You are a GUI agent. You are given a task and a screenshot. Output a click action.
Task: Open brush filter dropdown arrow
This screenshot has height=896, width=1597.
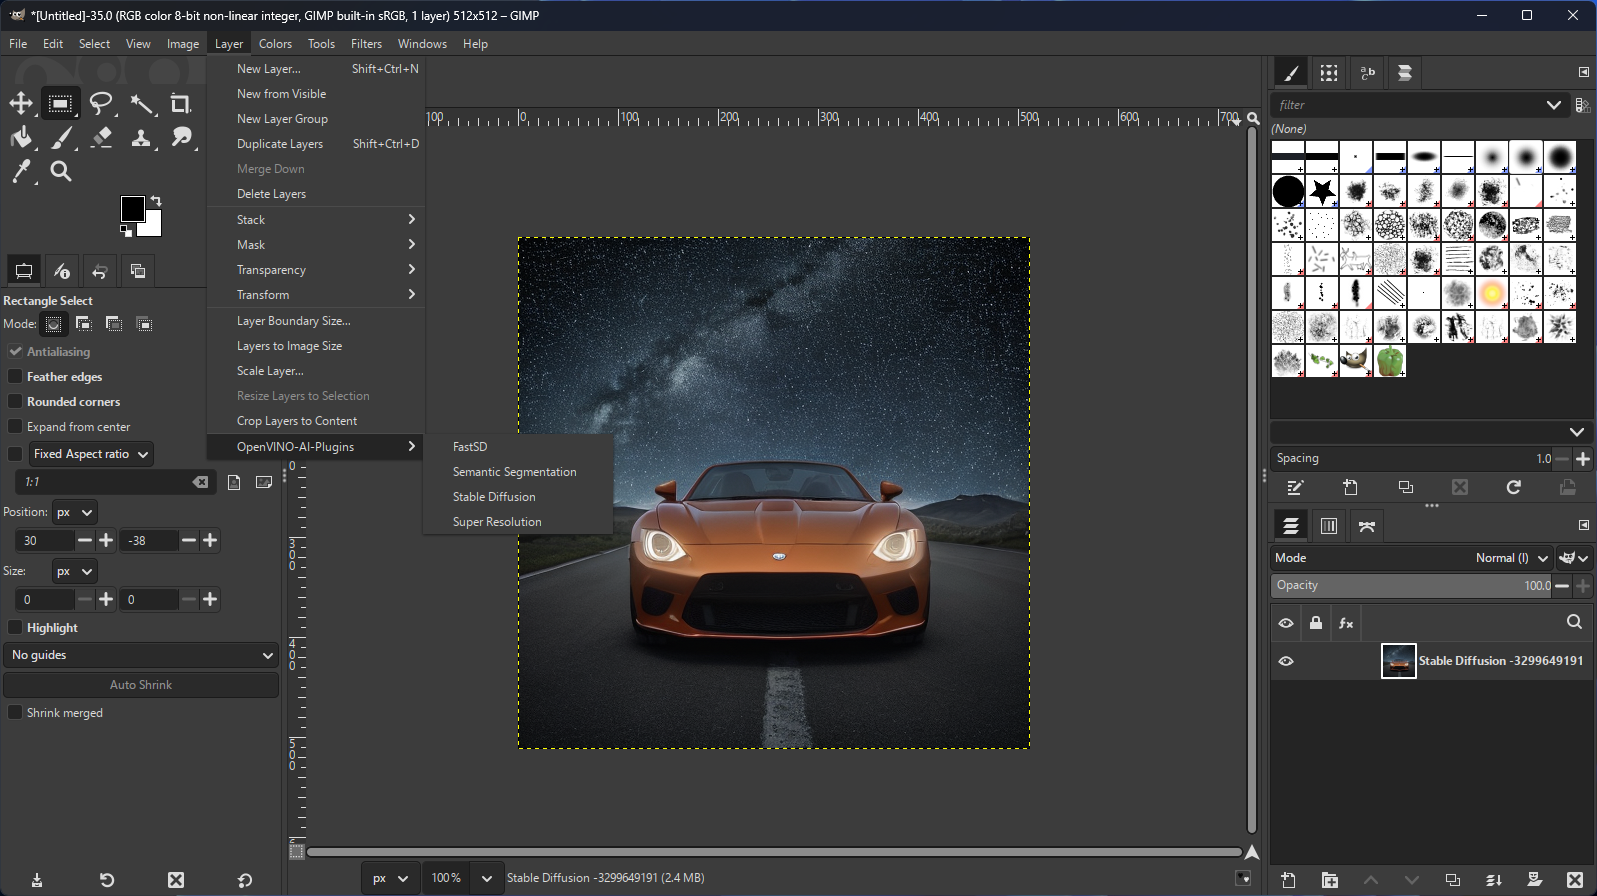1554,105
